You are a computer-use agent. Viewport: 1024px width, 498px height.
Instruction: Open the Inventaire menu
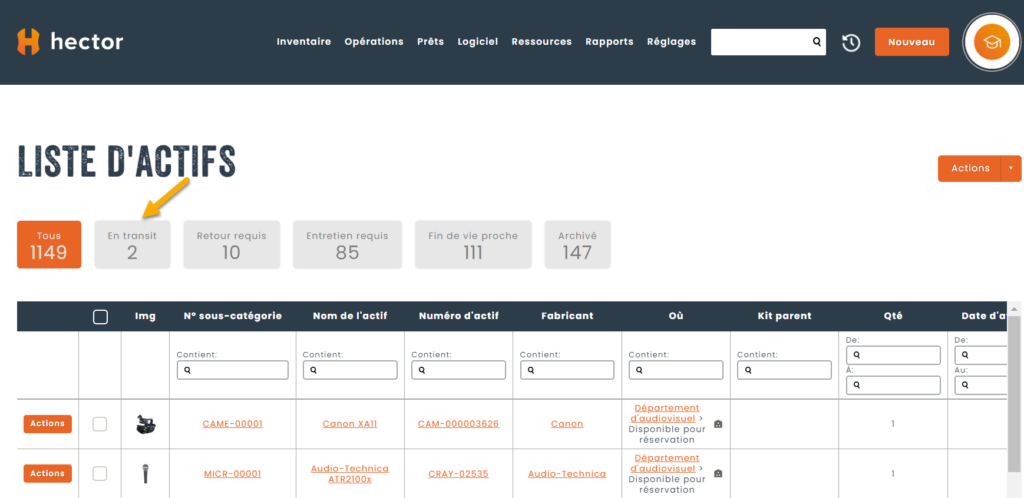303,42
